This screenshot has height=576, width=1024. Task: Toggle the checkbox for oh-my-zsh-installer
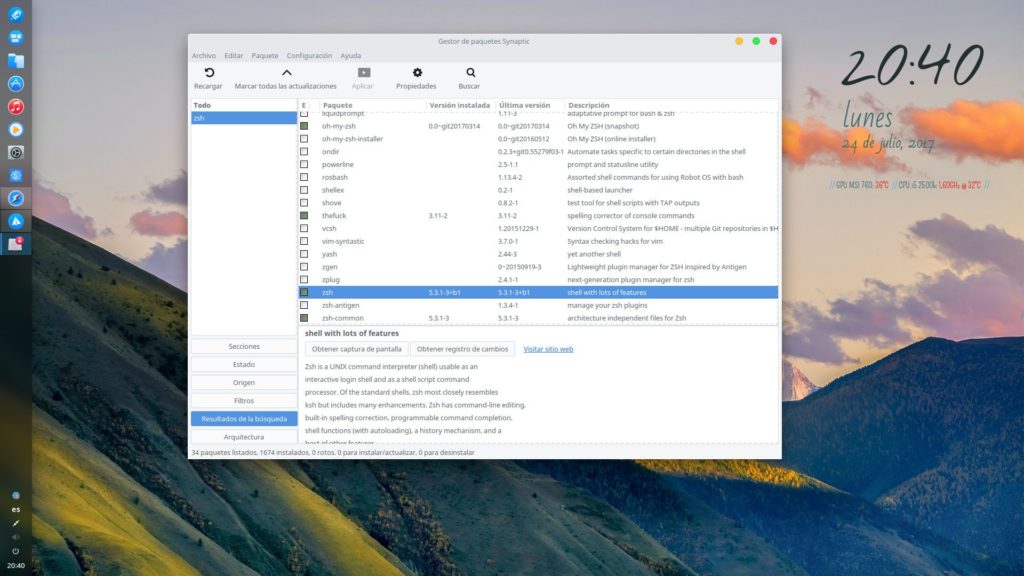(304, 138)
